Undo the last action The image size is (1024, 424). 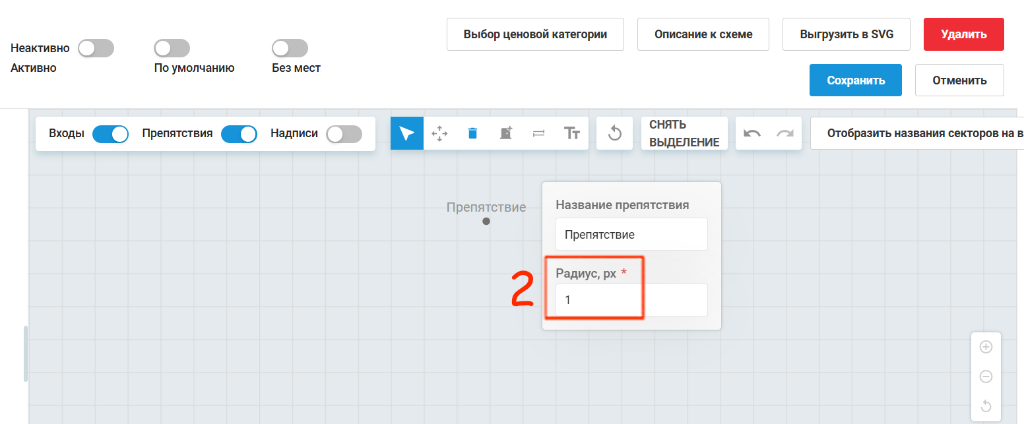[752, 133]
